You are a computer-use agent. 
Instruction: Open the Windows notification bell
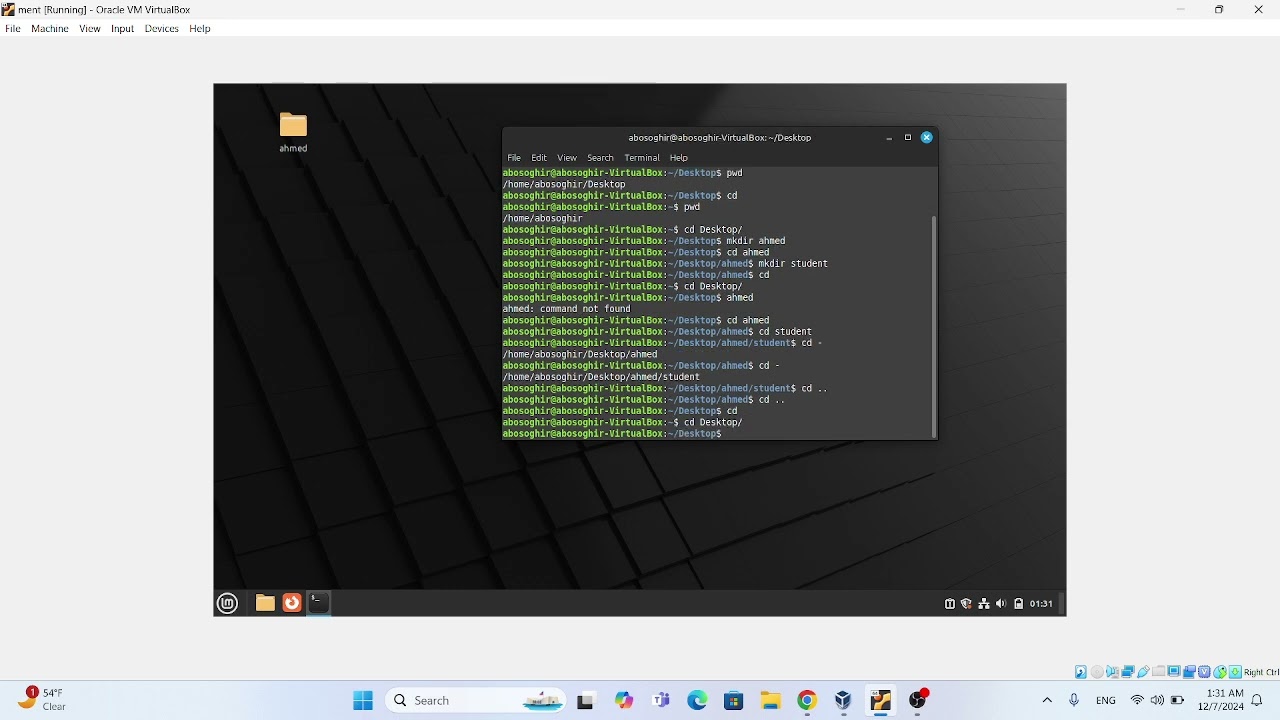1258,701
